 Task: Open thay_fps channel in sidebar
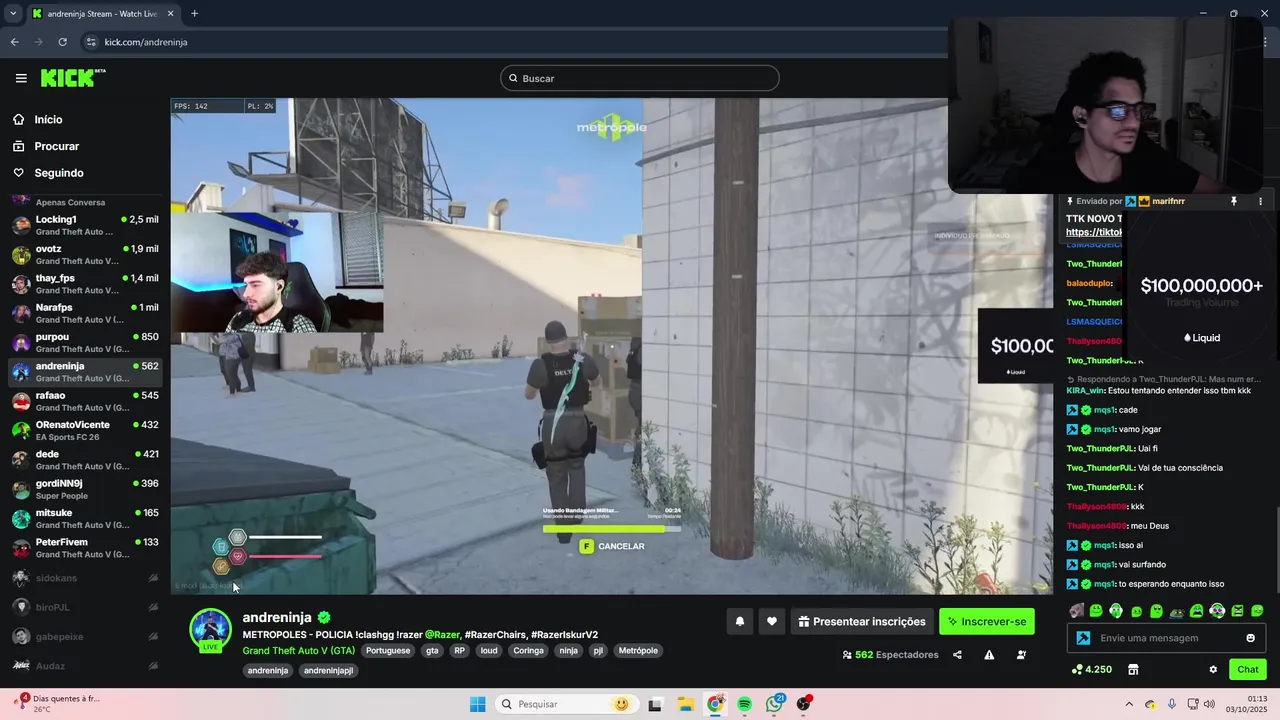[x=85, y=284]
